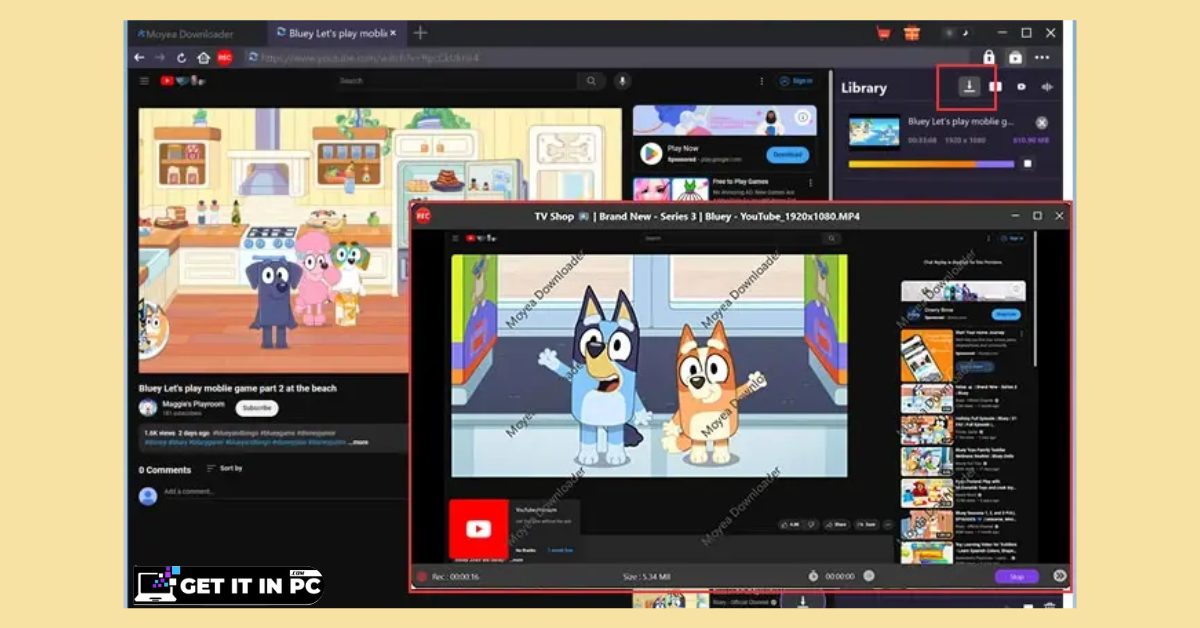Click the Stop button in recorder bar

coord(1017,577)
